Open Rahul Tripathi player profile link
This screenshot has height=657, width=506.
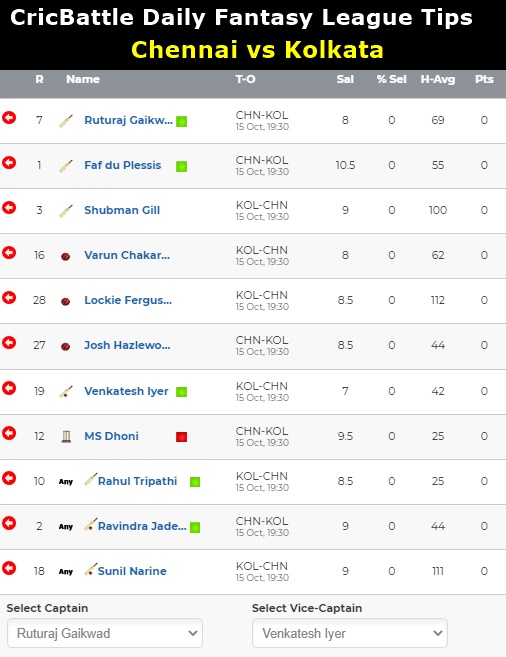pyautogui.click(x=137, y=481)
